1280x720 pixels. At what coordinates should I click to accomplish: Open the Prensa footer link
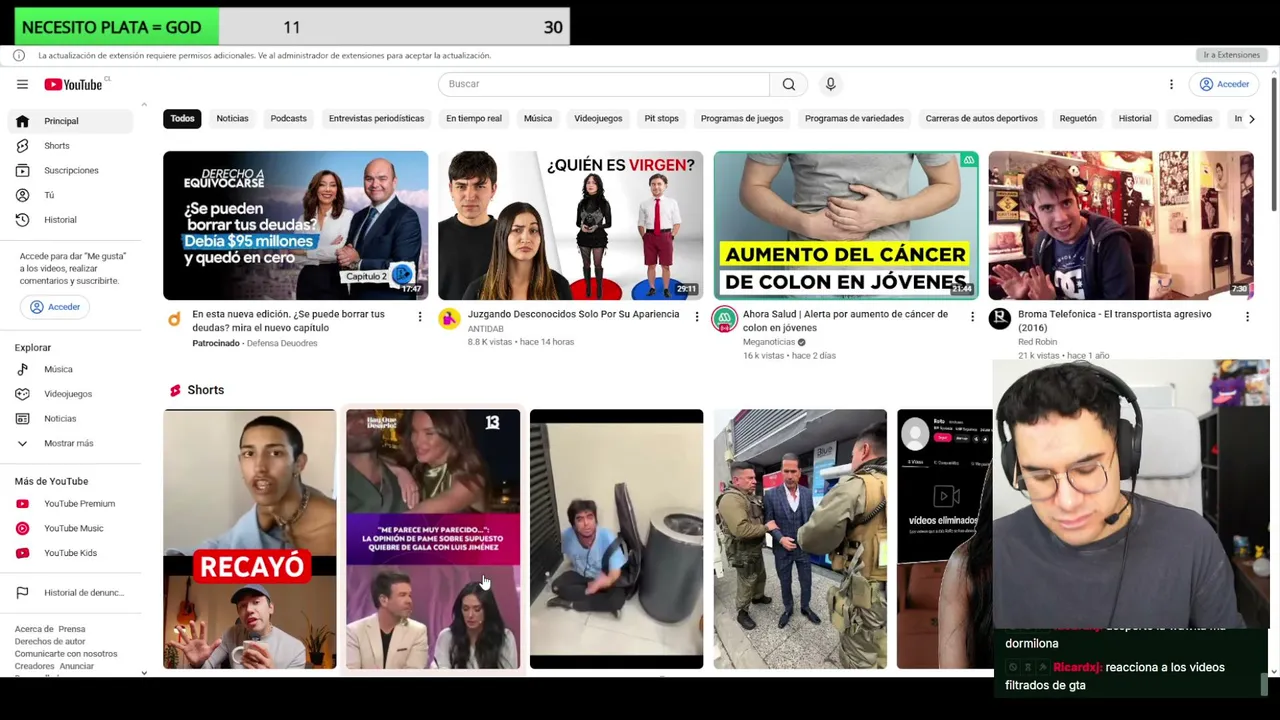click(x=72, y=629)
